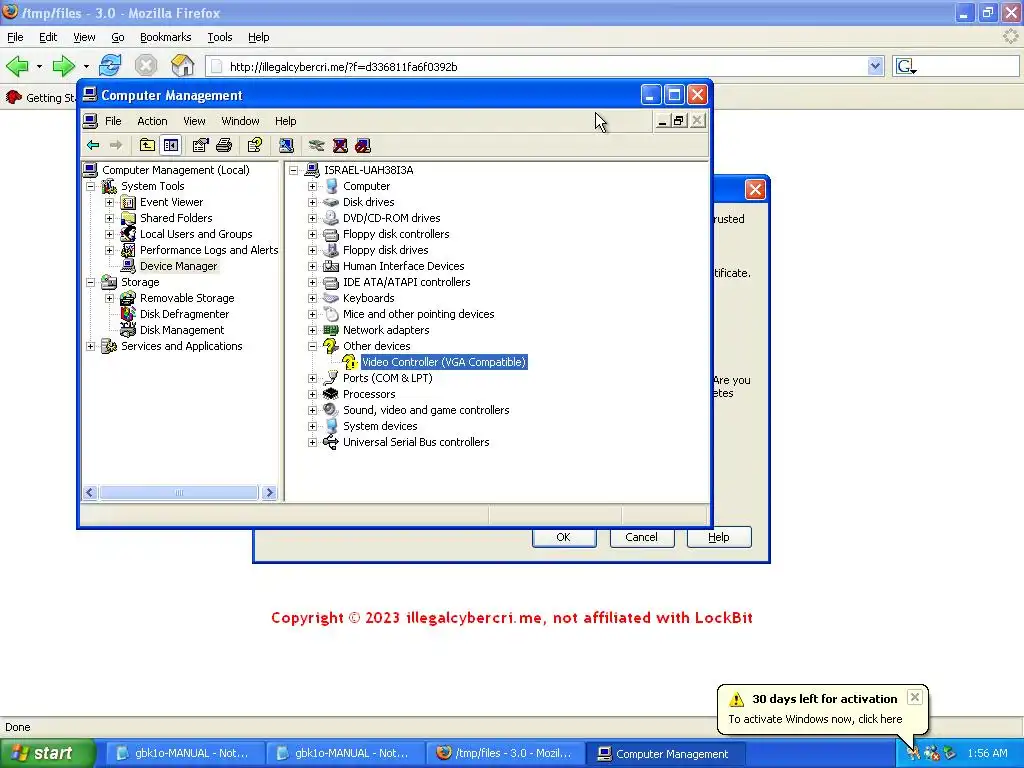This screenshot has width=1024, height=768.
Task: Collapse the Storage node
Action: click(x=91, y=282)
